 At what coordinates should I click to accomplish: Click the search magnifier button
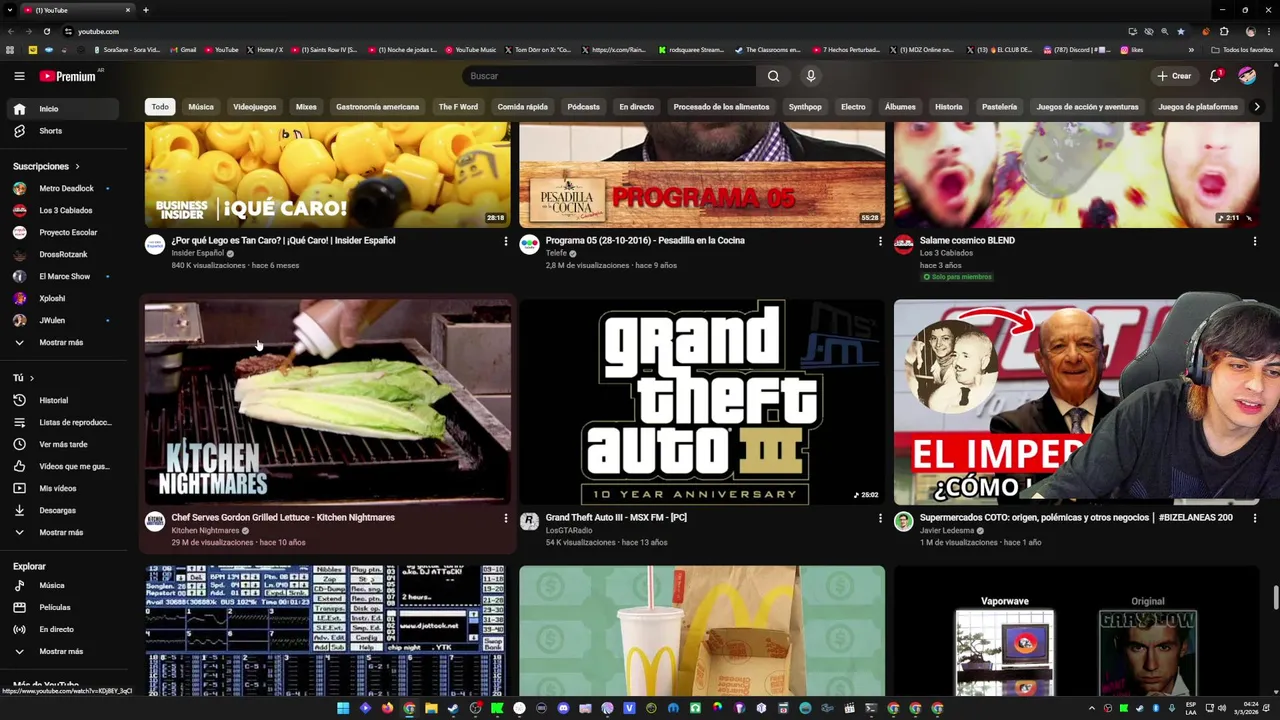773,76
